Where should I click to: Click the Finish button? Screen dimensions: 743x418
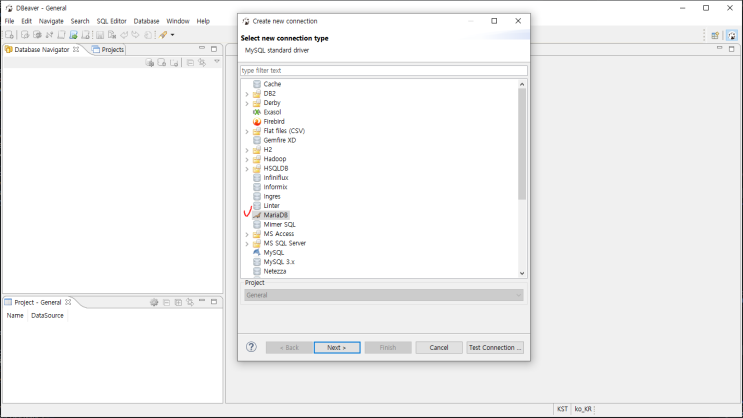click(x=388, y=347)
